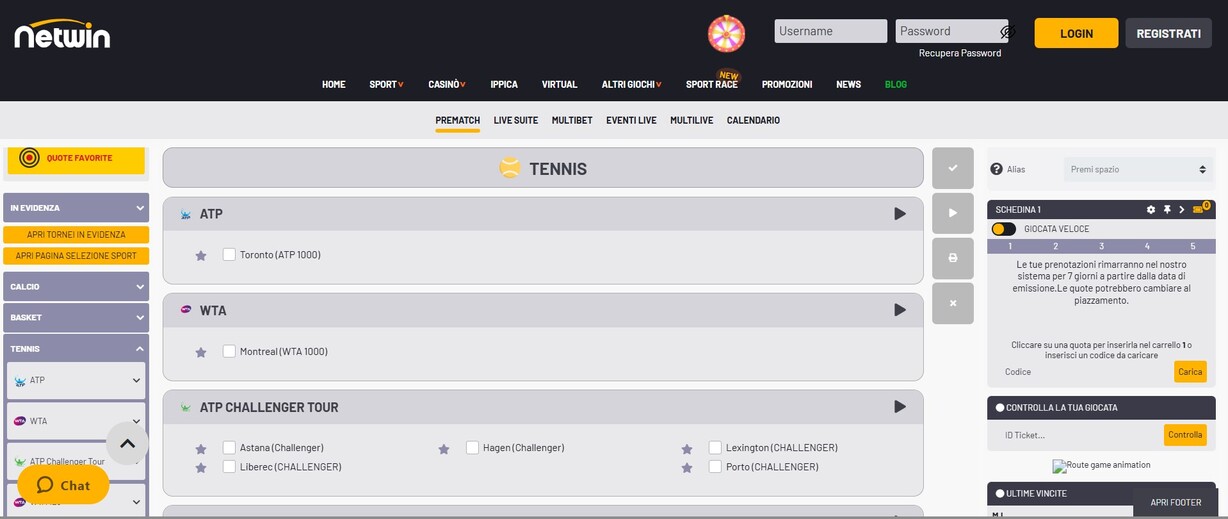Expand the ATP item in the sidebar

tap(76, 380)
